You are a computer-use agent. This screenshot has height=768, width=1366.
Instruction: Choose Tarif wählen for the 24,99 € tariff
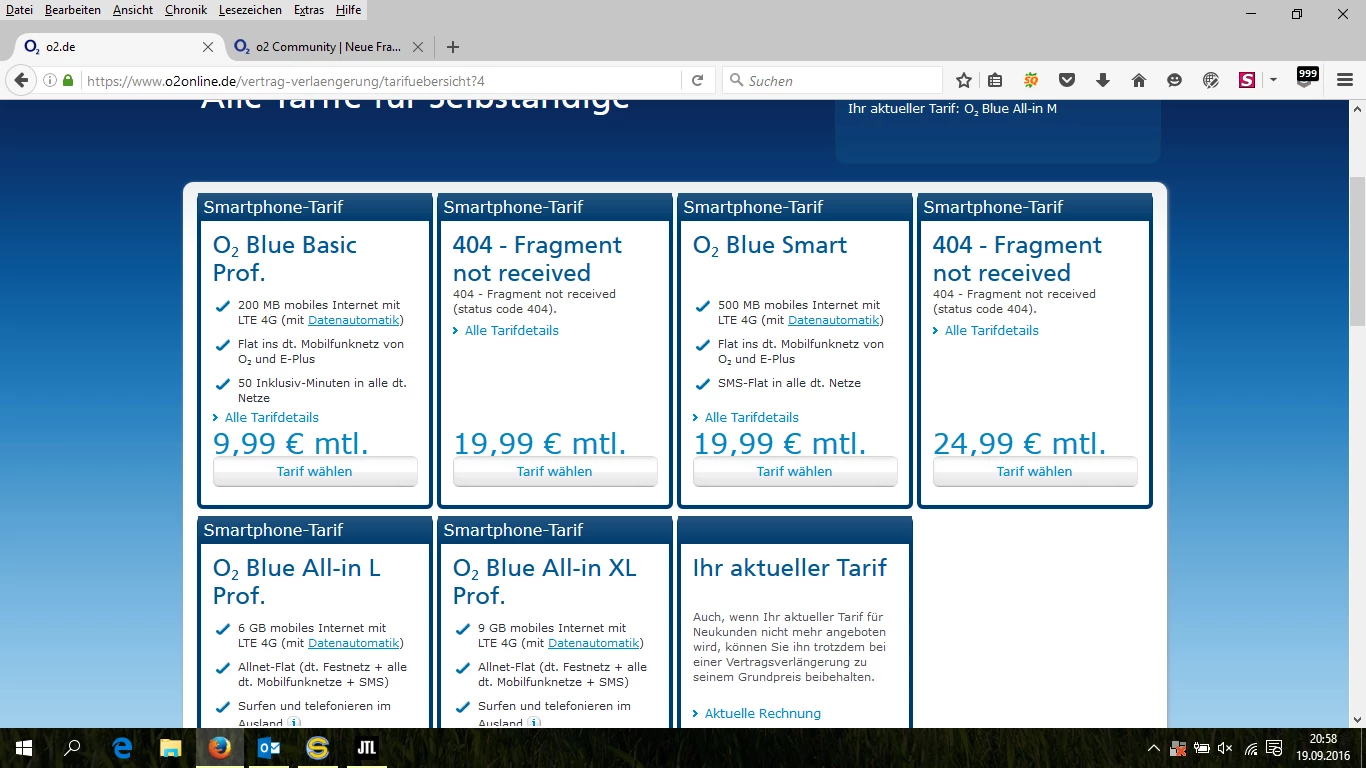click(1035, 471)
